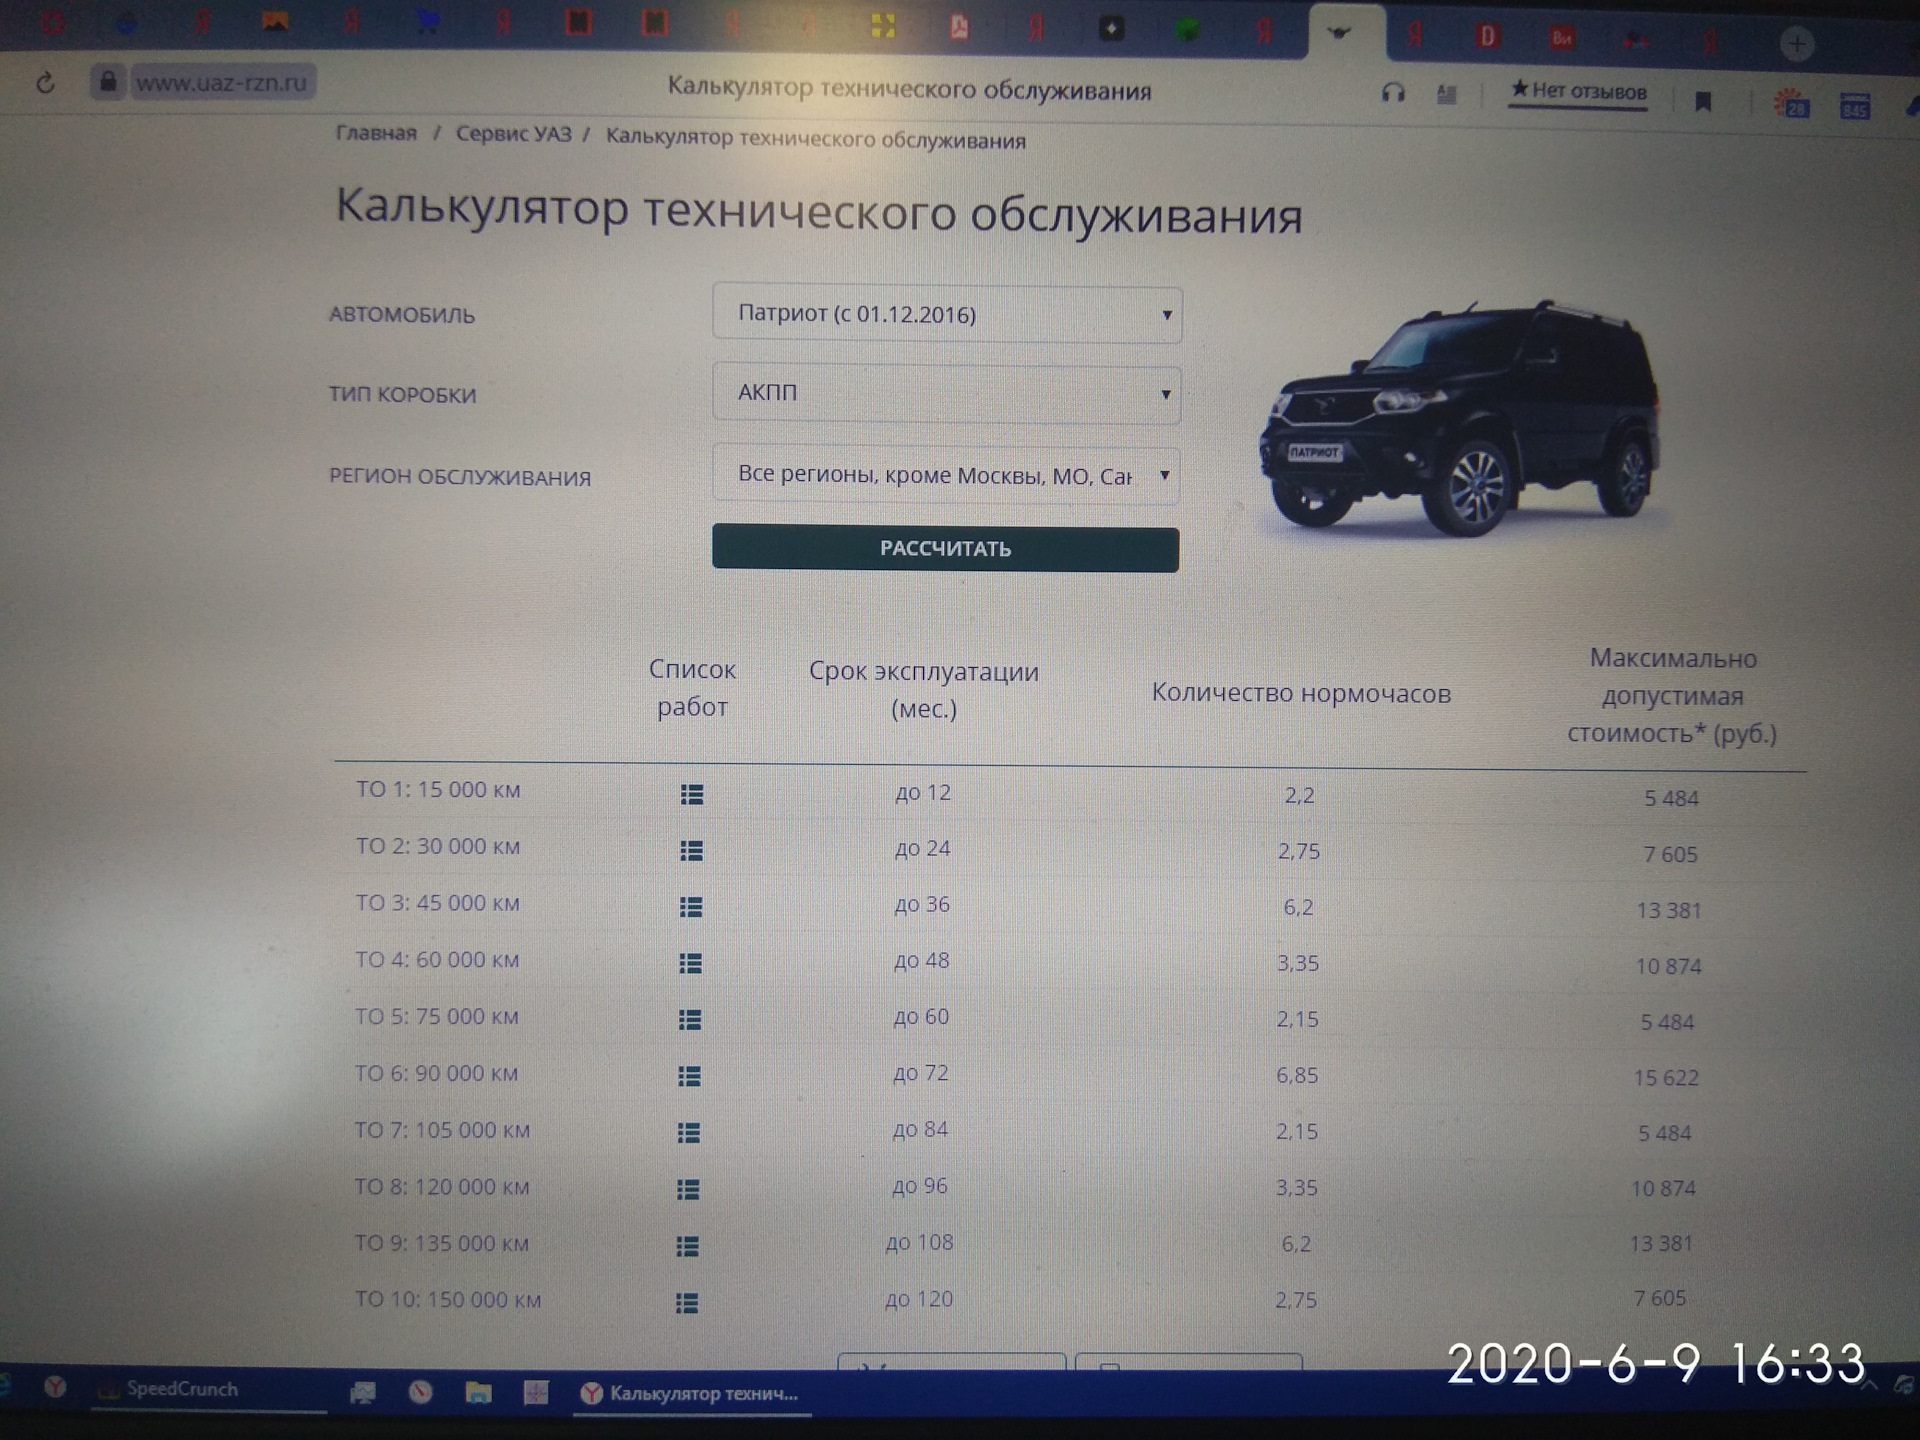Click the bookmark icon in toolbar
This screenshot has width=1920, height=1440.
[1703, 101]
